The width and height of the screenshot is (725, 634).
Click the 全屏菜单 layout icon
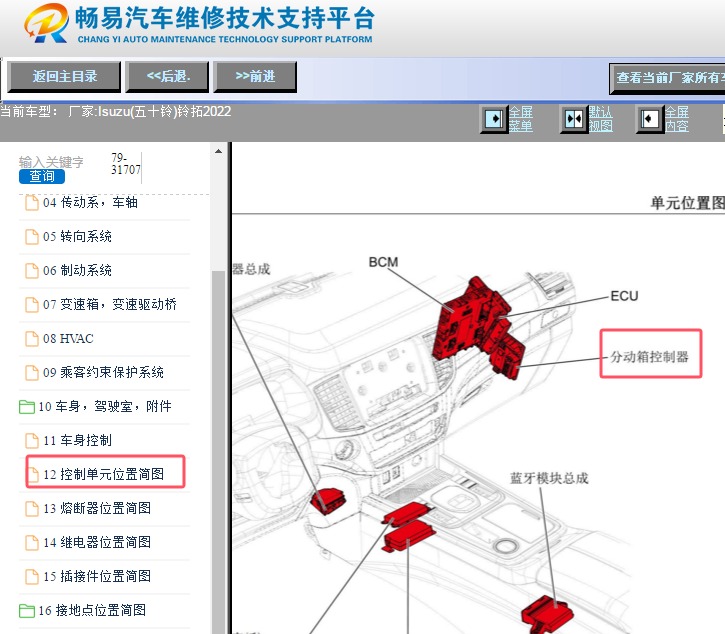(x=494, y=119)
